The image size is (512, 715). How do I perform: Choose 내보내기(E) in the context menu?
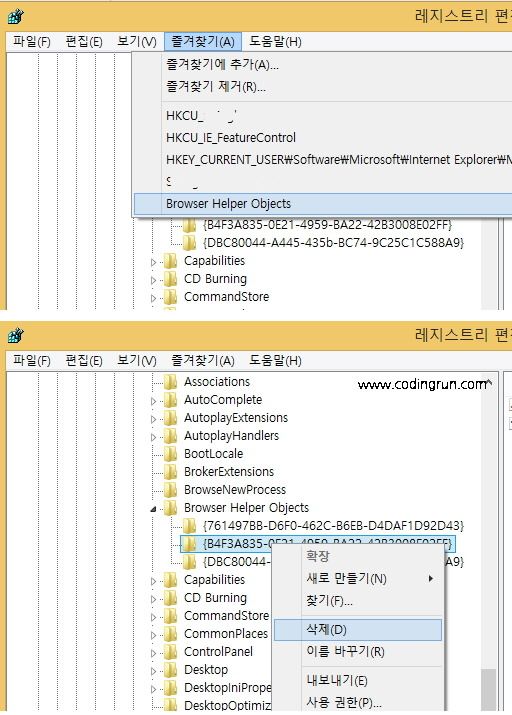[358, 681]
